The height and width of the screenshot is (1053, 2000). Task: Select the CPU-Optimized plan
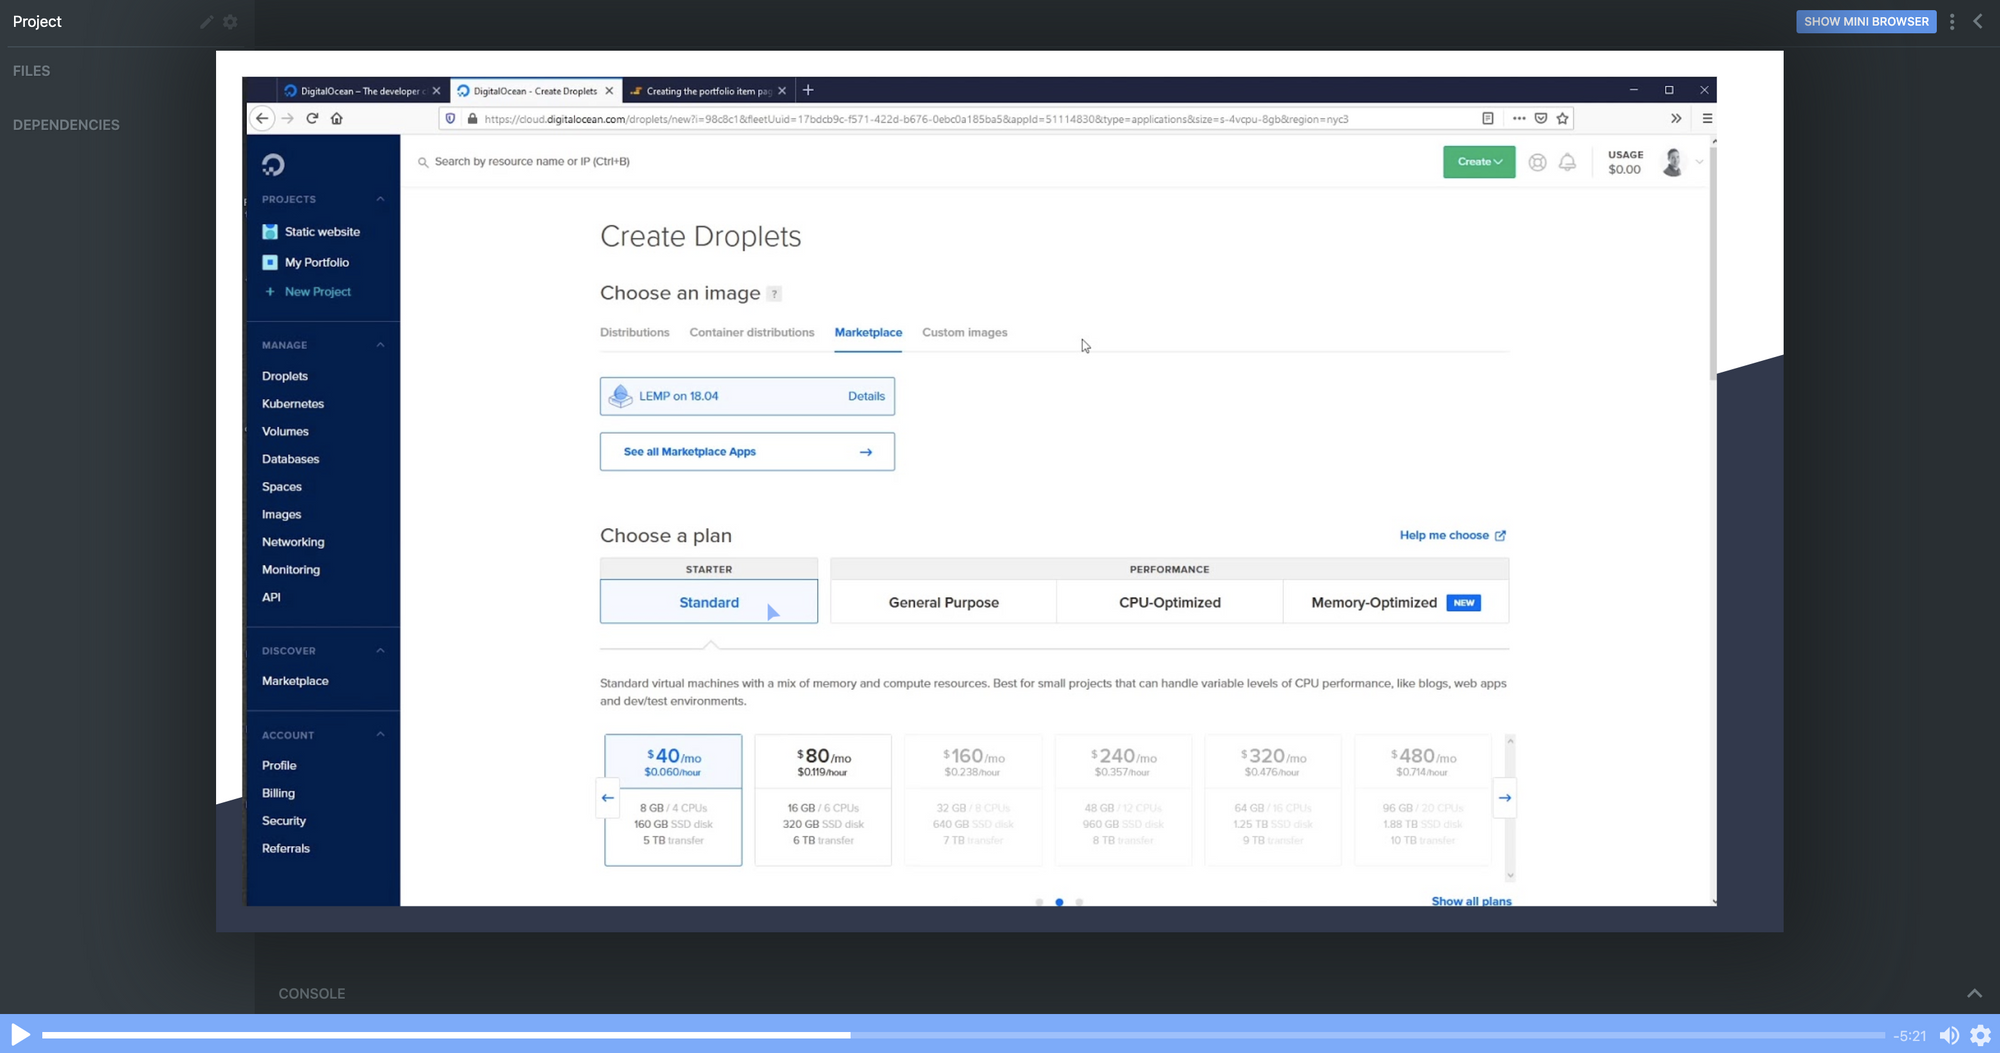point(1170,602)
